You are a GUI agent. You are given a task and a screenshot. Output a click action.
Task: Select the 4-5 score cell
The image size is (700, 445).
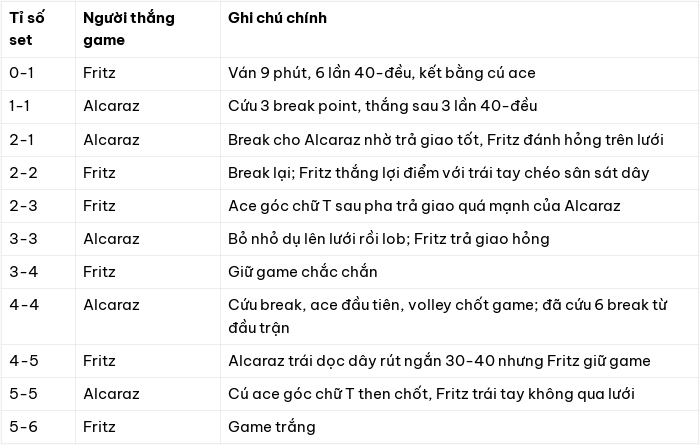[24, 361]
